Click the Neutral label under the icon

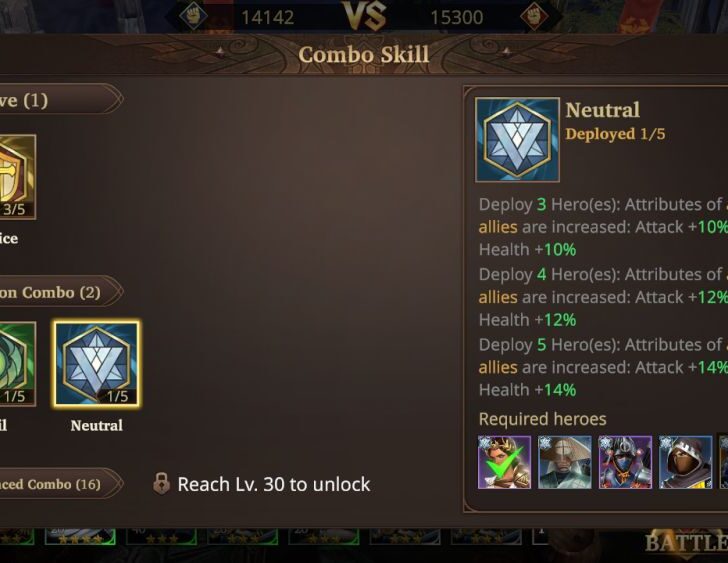(97, 426)
